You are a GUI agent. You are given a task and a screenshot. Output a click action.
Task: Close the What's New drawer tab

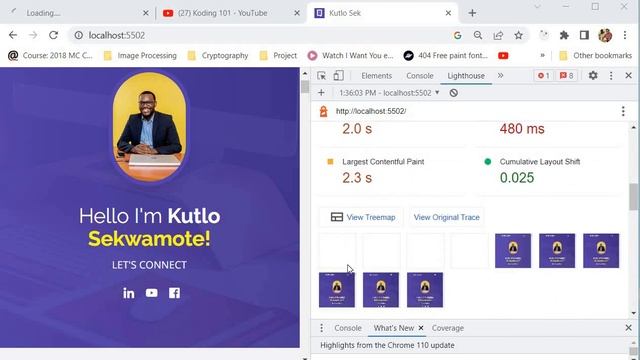tap(421, 328)
